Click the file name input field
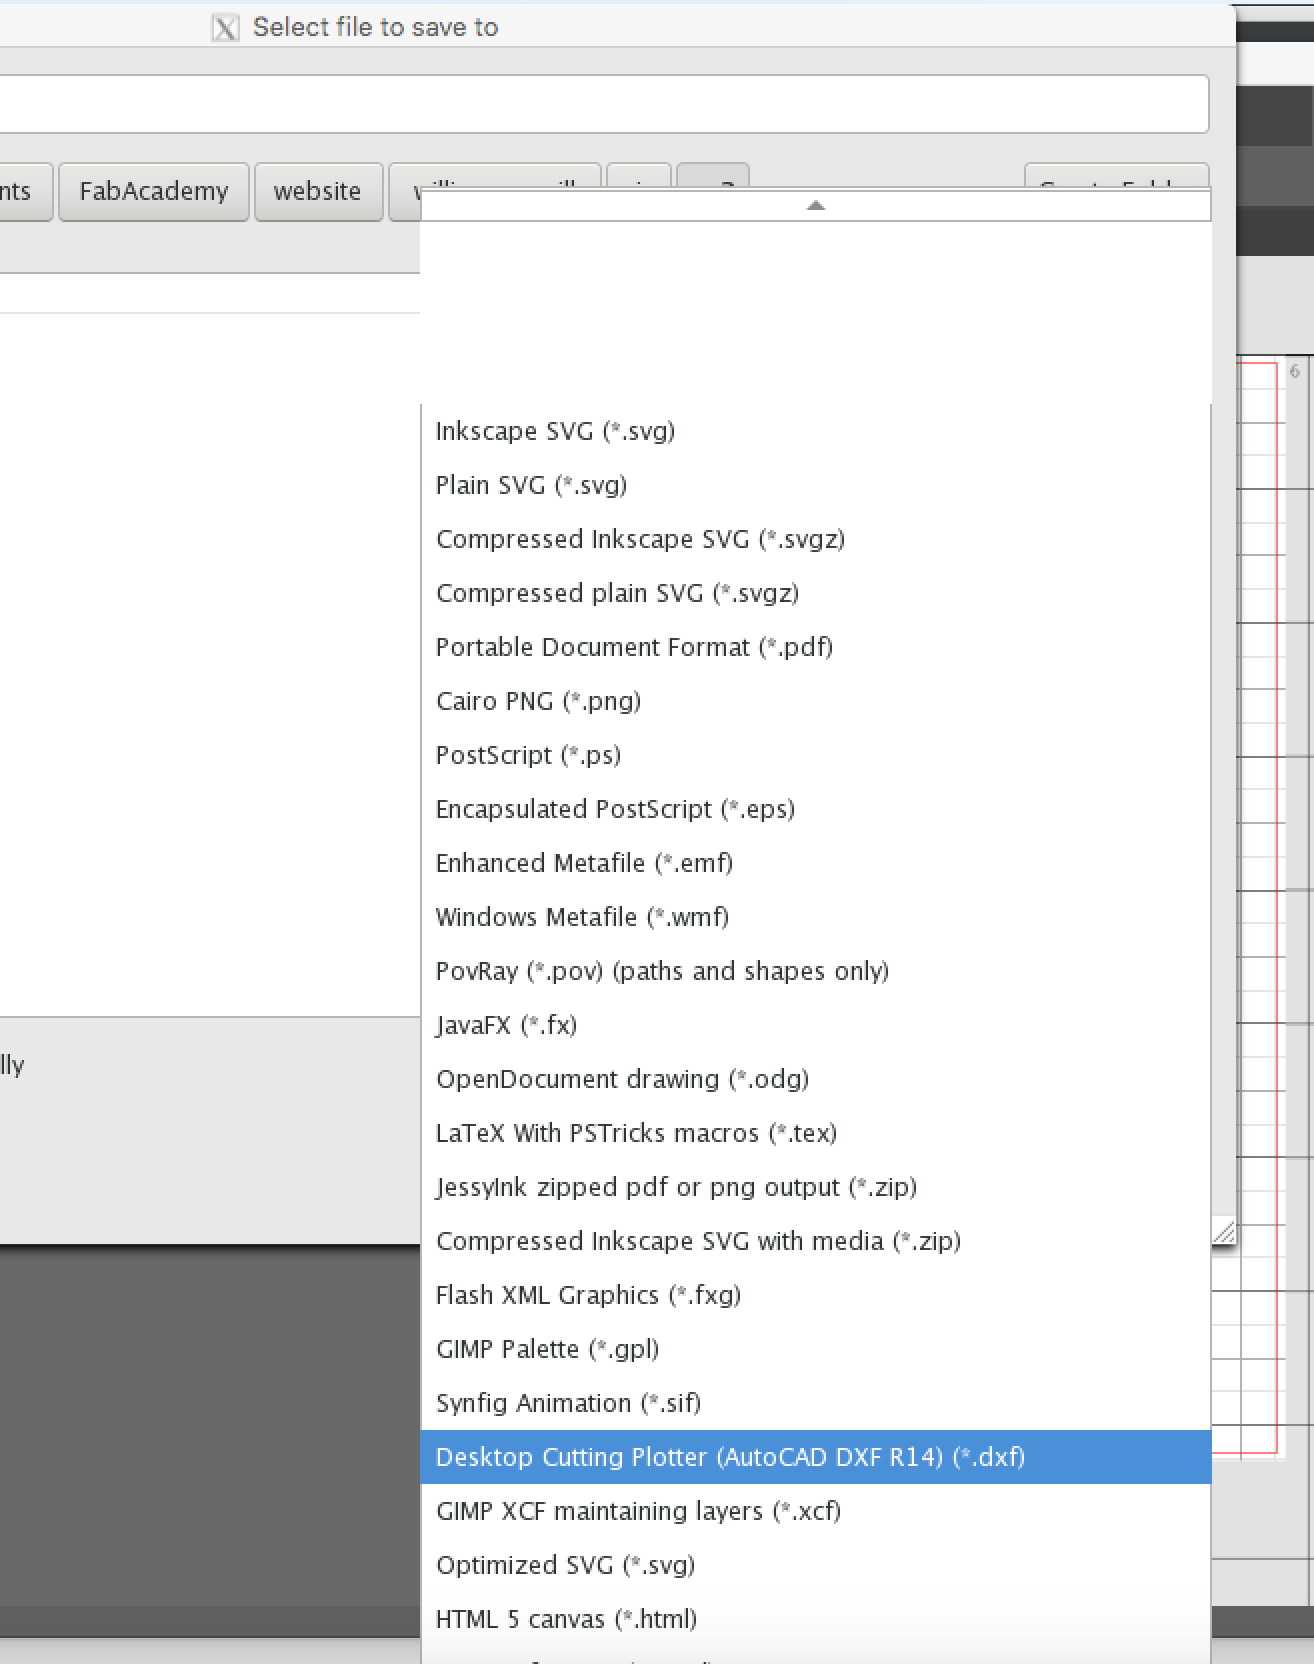The width and height of the screenshot is (1314, 1664). (604, 104)
